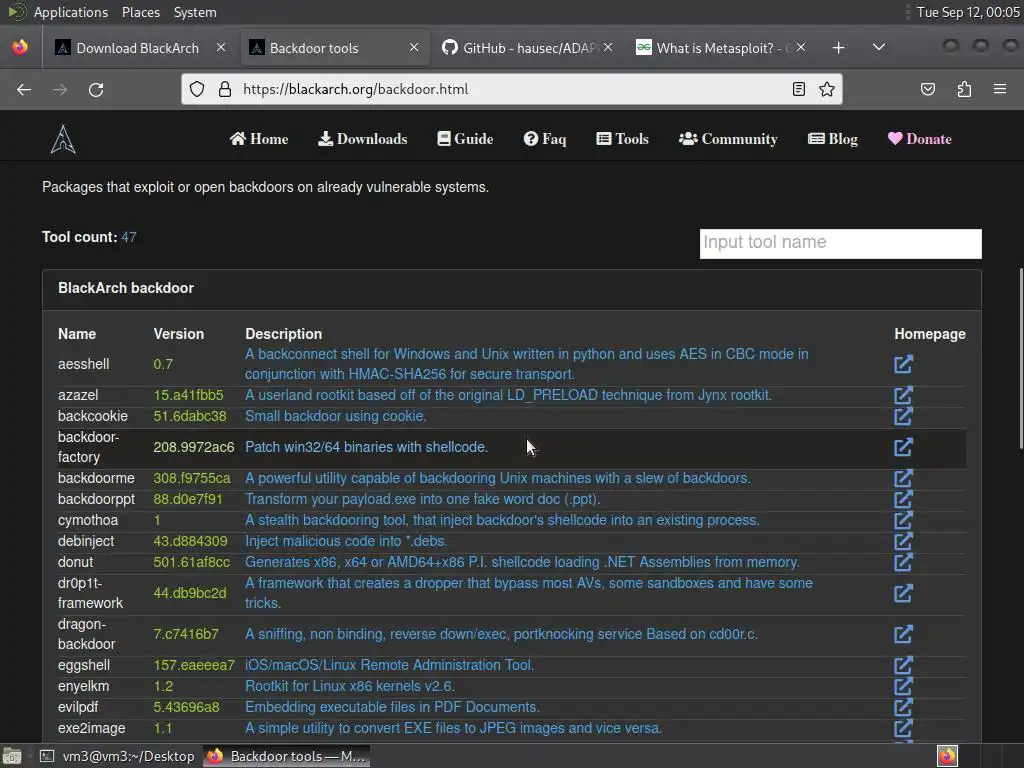Close the Backdoor tools tab
1024x768 pixels.
click(414, 48)
